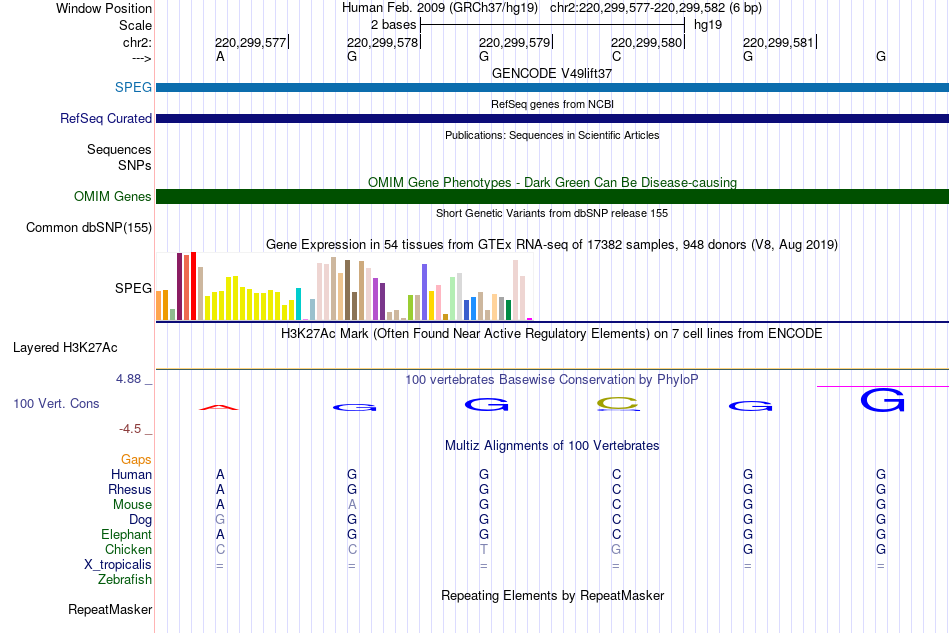Click the reference base C in sequence row
Viewport: 950px width, 633px height.
(x=616, y=57)
